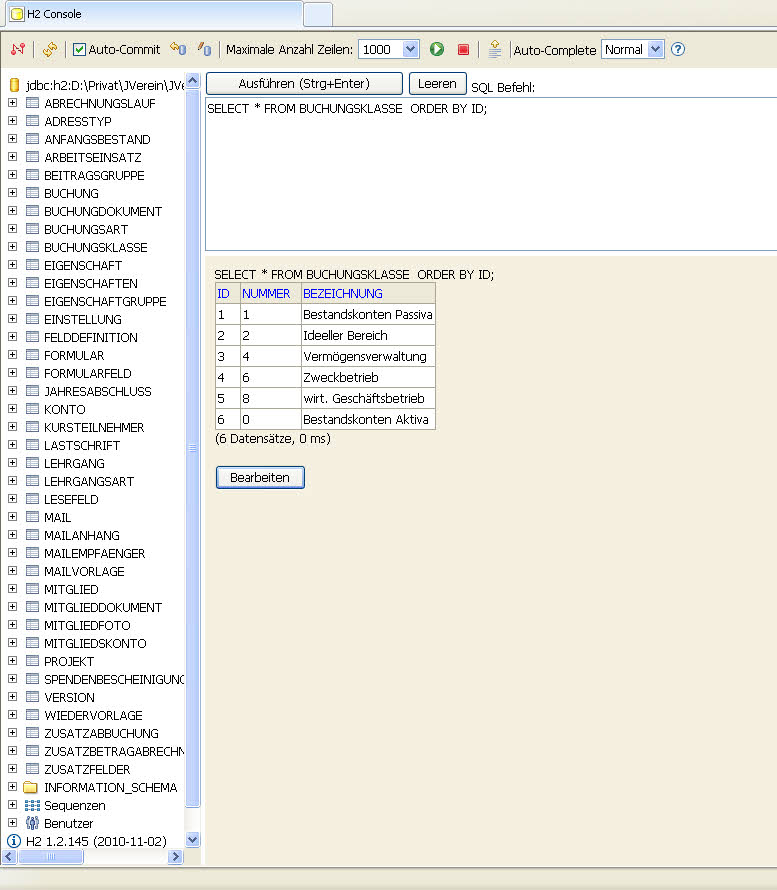Click the refresh icon in toolbar

49,49
